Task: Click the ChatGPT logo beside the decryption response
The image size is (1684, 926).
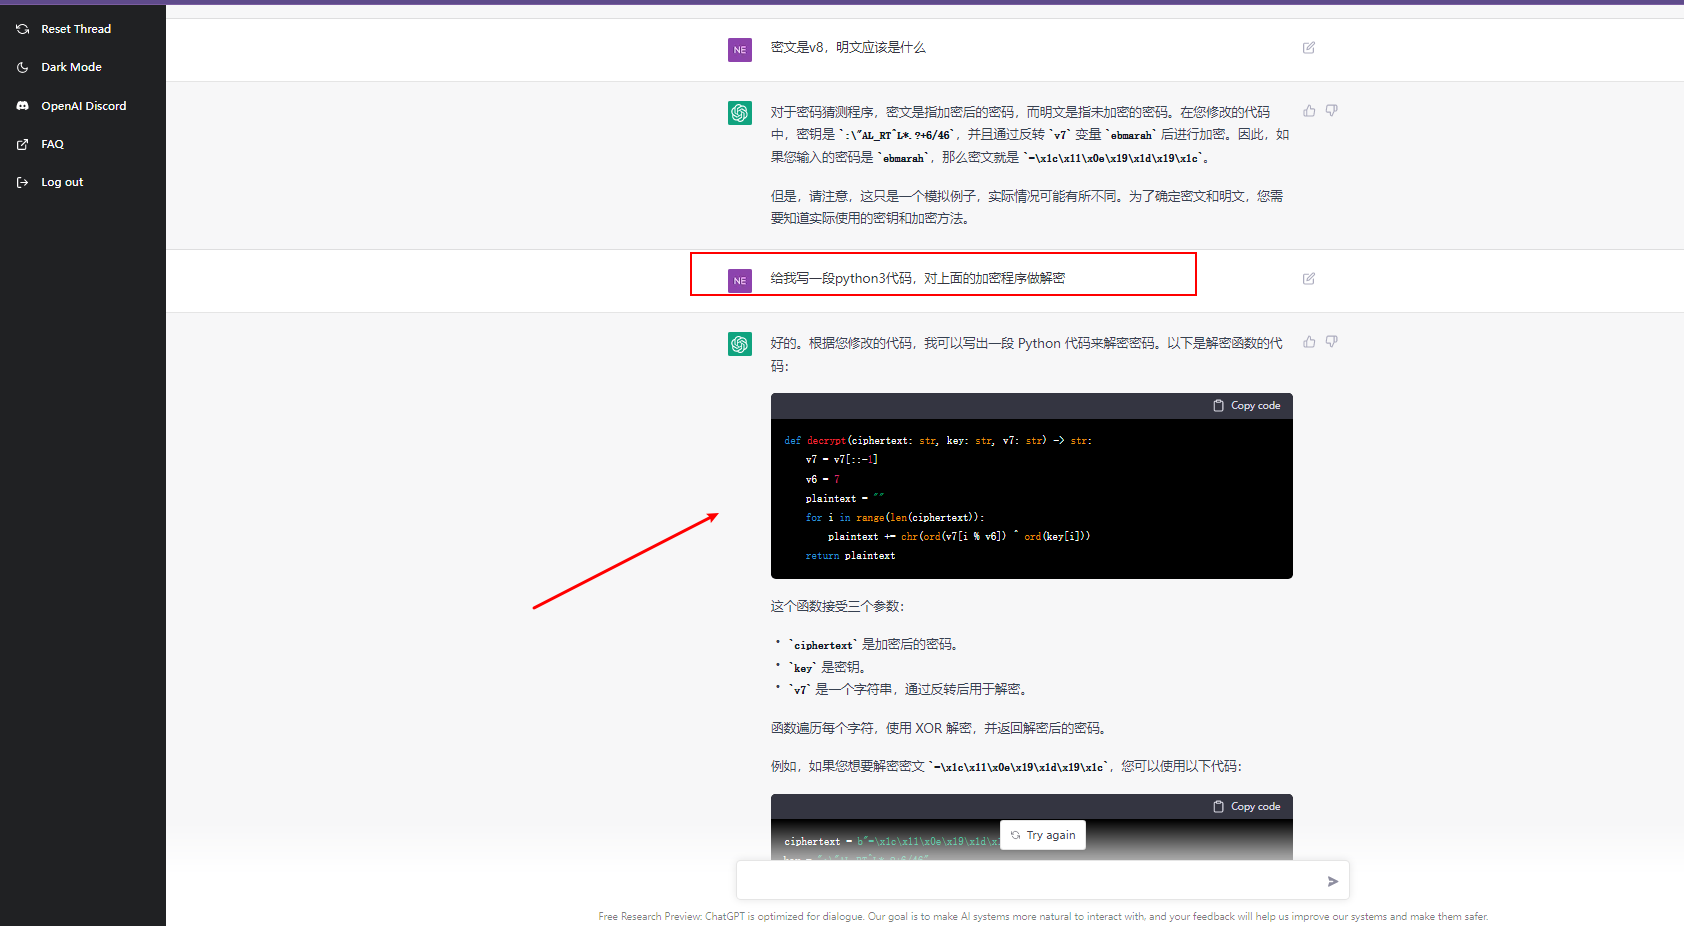Action: click(x=739, y=344)
